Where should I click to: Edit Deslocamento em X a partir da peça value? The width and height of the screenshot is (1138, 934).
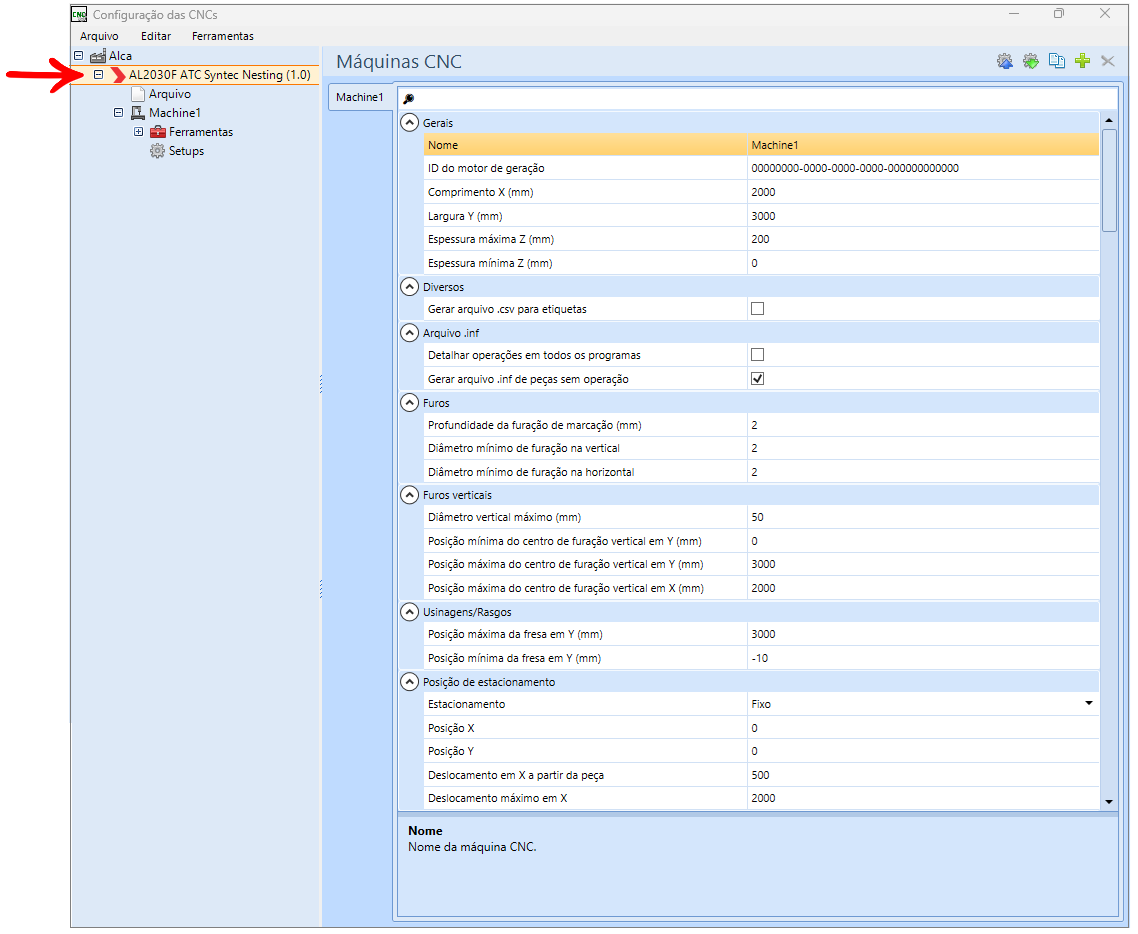tap(922, 775)
